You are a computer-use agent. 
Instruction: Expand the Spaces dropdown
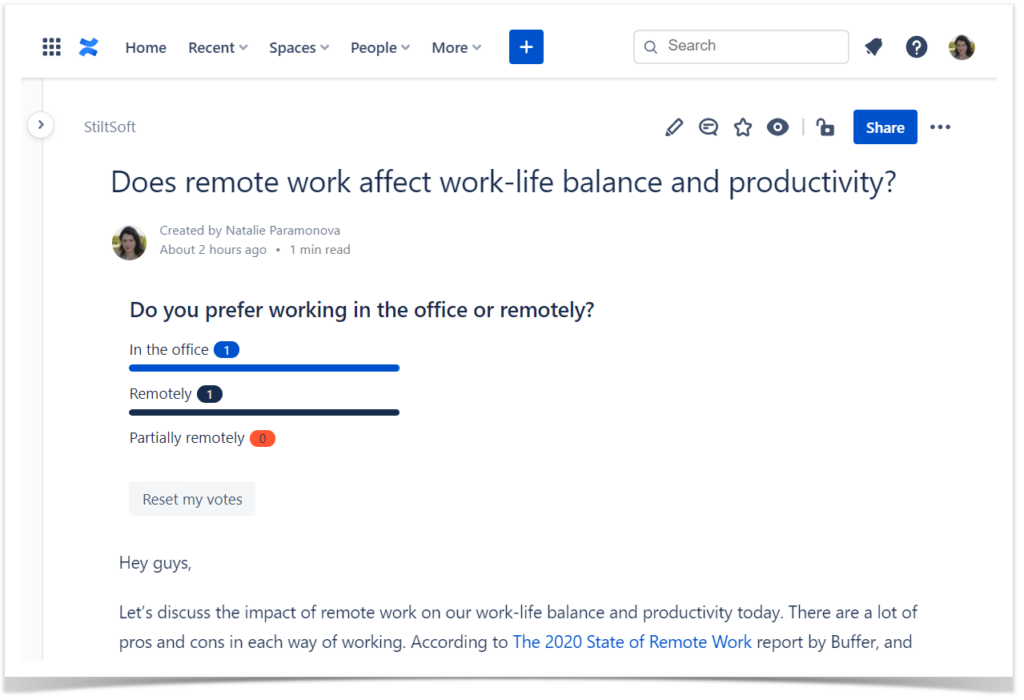click(x=298, y=47)
